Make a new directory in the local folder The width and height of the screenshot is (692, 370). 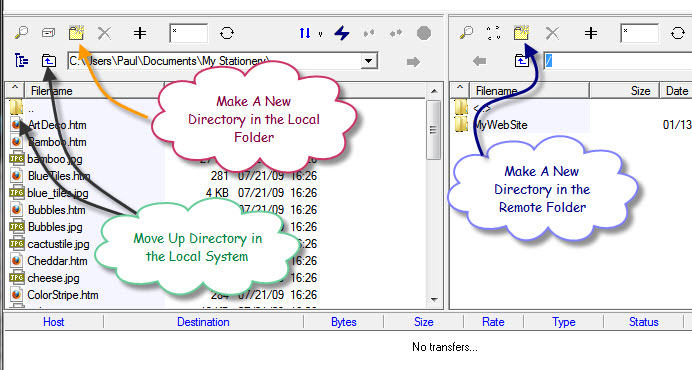coord(76,33)
